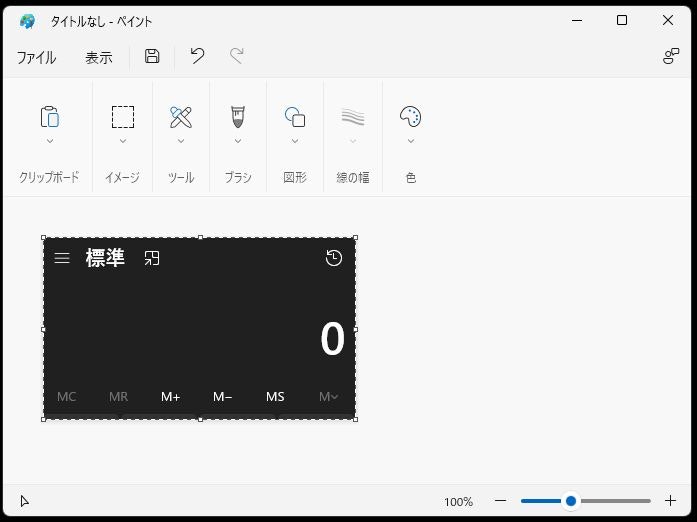Click the clipboard paste icon
This screenshot has height=522, width=697.
point(50,116)
